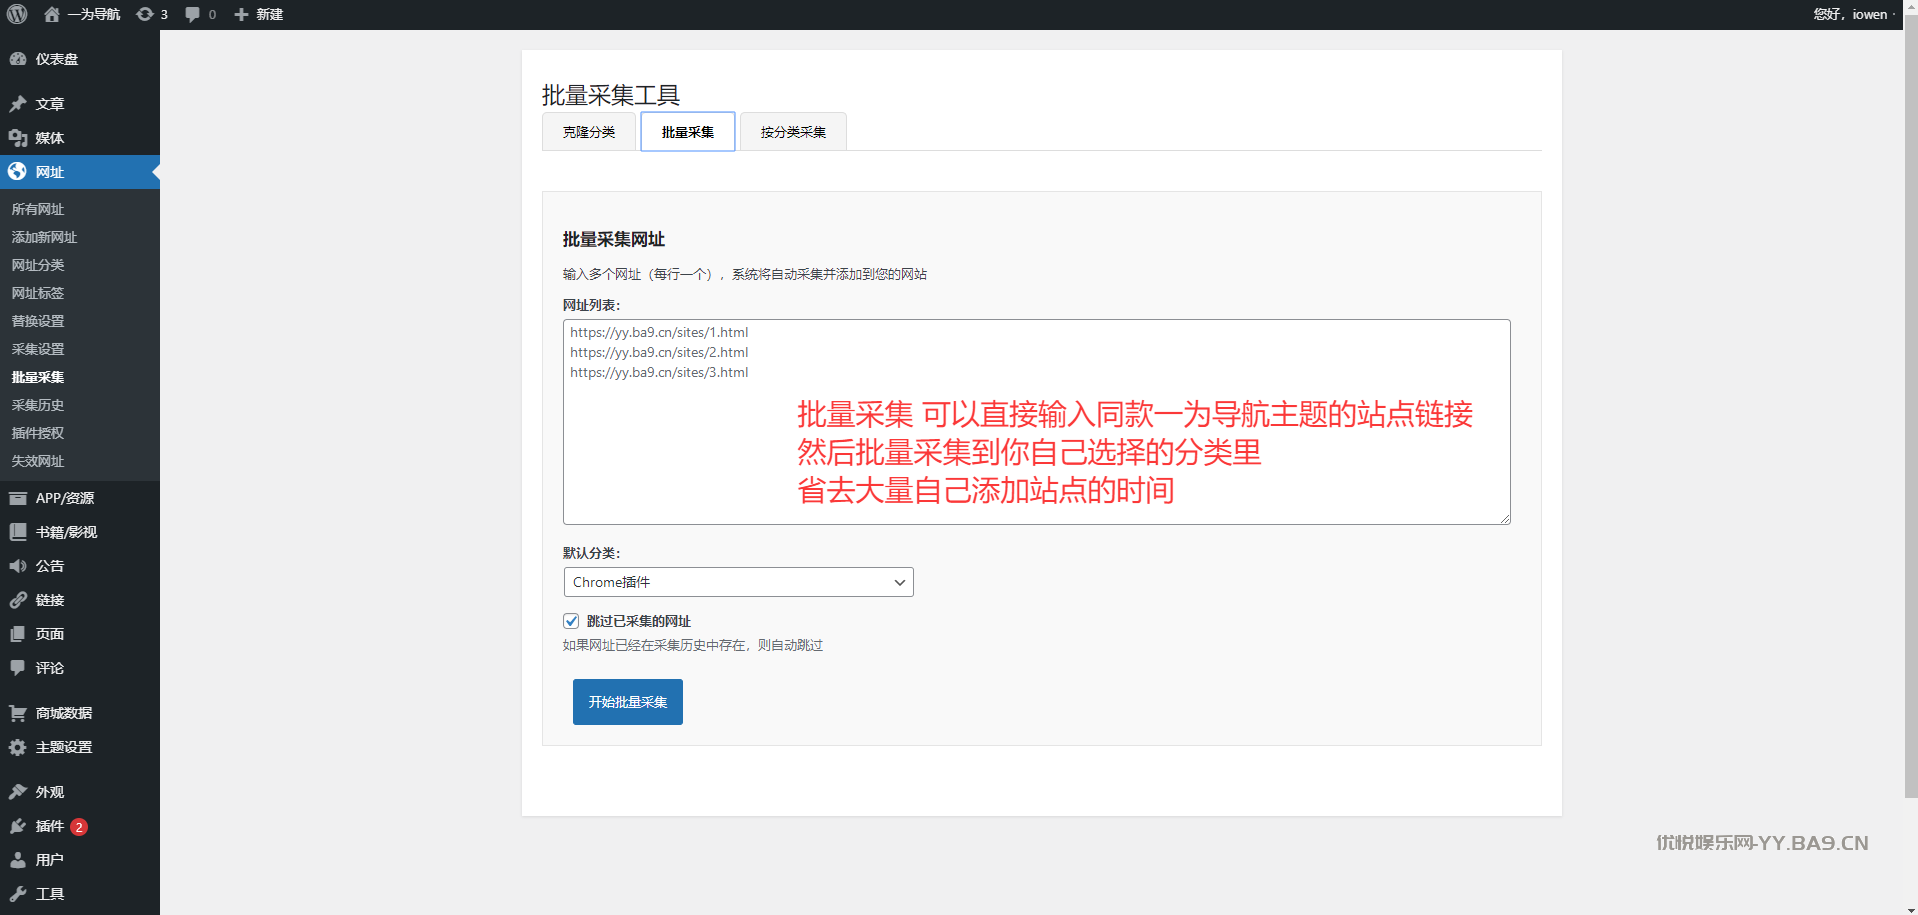Screen dimensions: 1918x915
Task: Open the updates icon showing 3
Action: pyautogui.click(x=146, y=14)
